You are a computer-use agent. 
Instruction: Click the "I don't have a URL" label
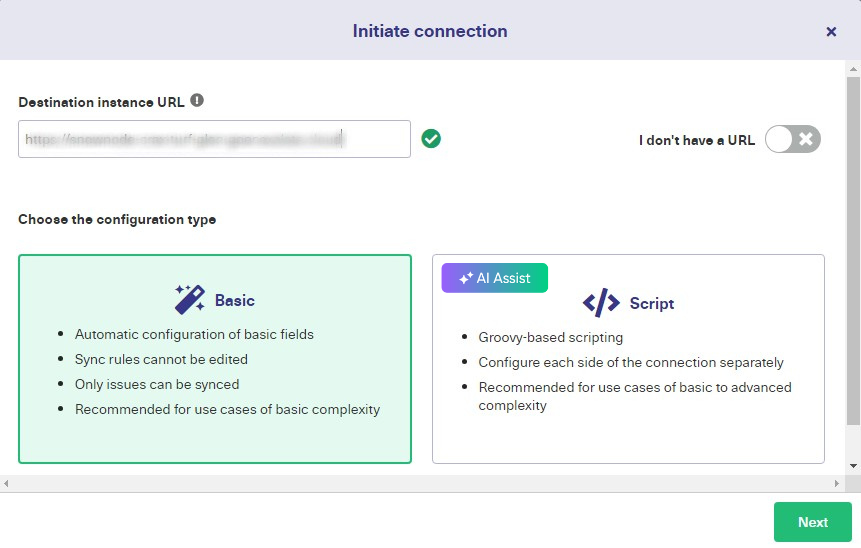[x=696, y=140]
